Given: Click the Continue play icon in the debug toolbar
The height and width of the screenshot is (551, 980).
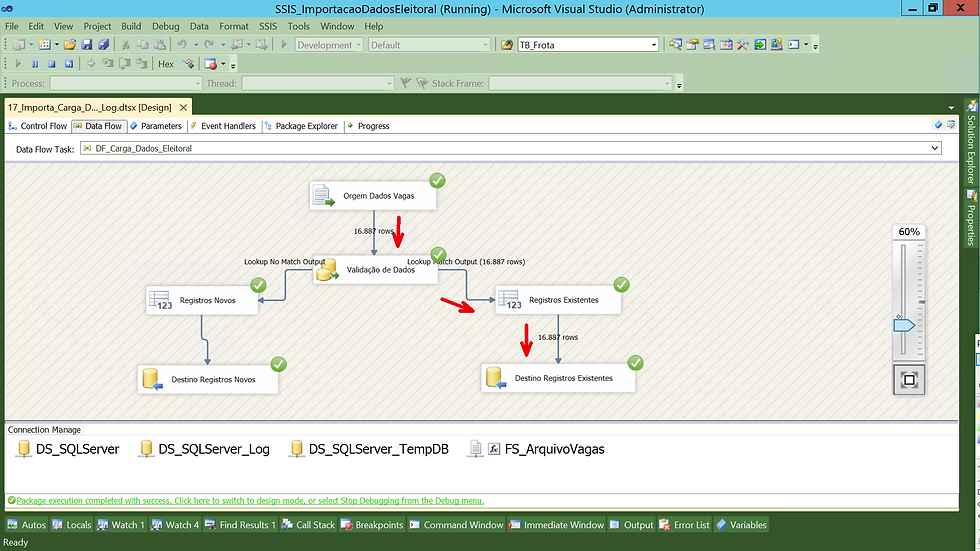Looking at the screenshot, I should [18, 64].
